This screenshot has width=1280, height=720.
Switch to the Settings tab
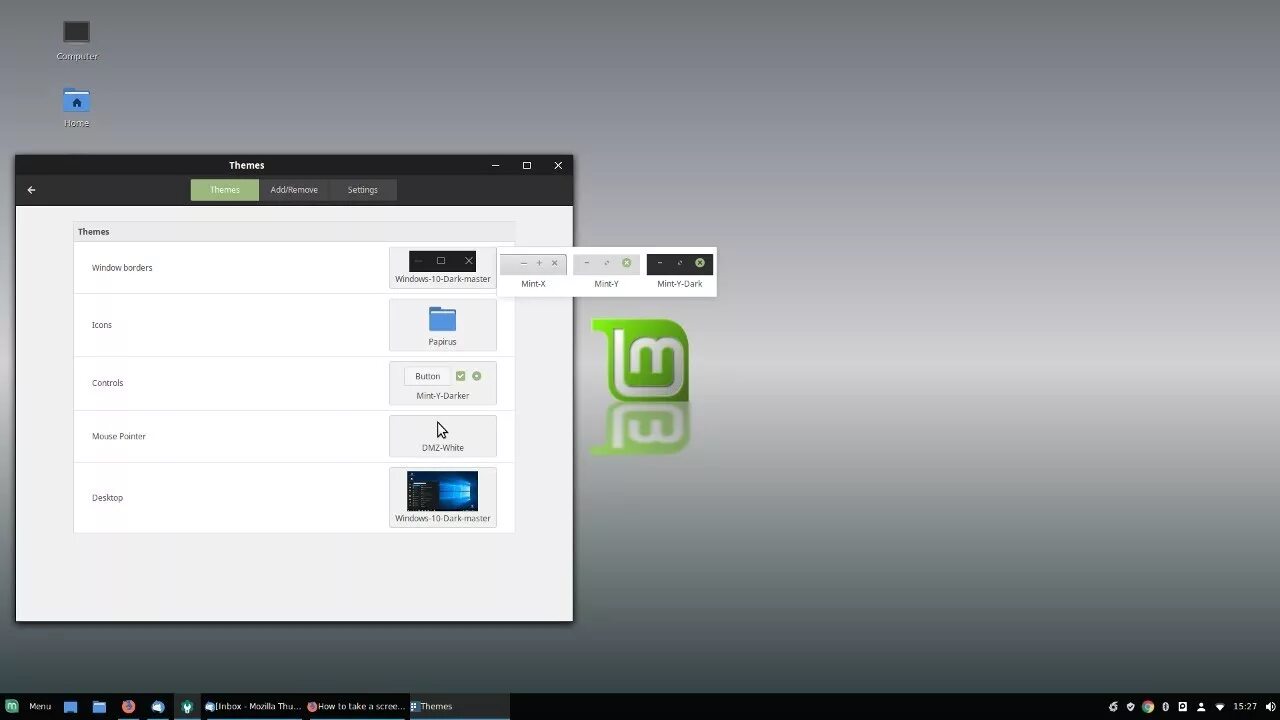pos(362,189)
